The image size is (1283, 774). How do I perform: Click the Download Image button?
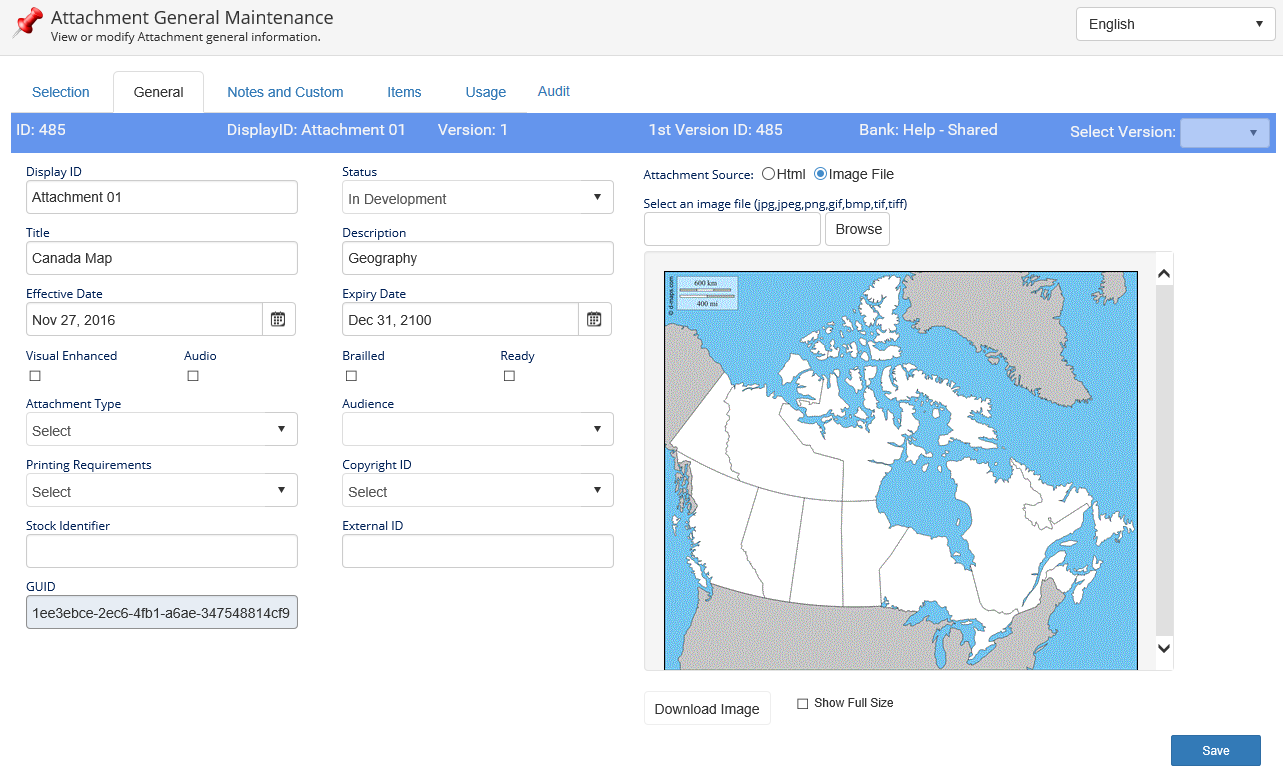pos(707,708)
